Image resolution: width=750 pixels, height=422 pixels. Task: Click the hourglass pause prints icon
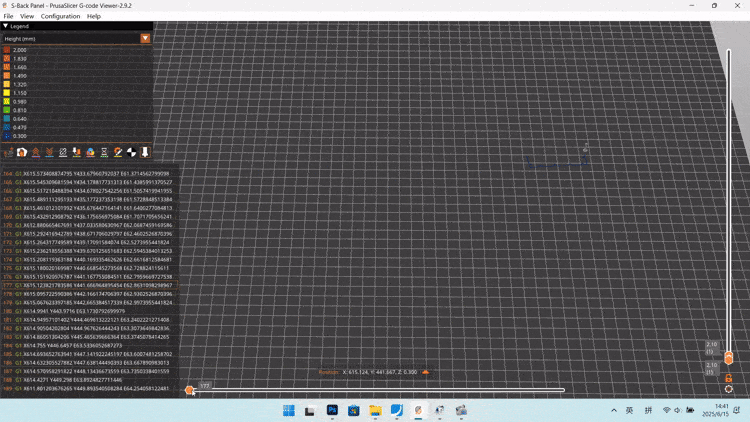click(x=104, y=152)
